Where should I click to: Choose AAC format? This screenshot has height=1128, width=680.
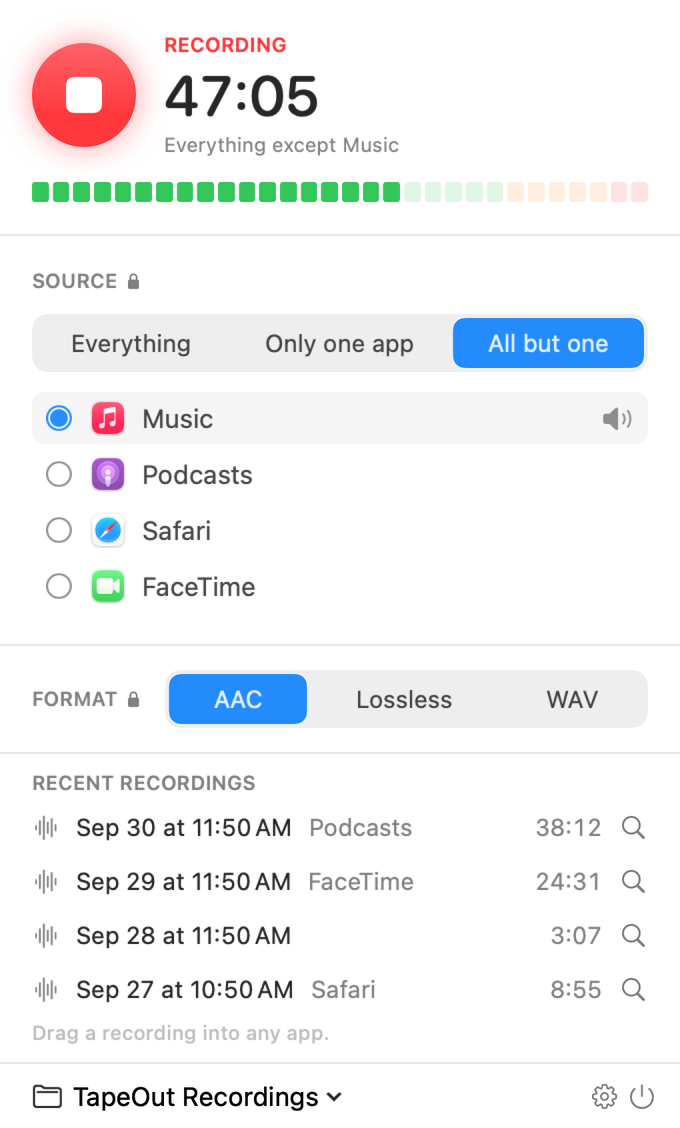click(238, 699)
